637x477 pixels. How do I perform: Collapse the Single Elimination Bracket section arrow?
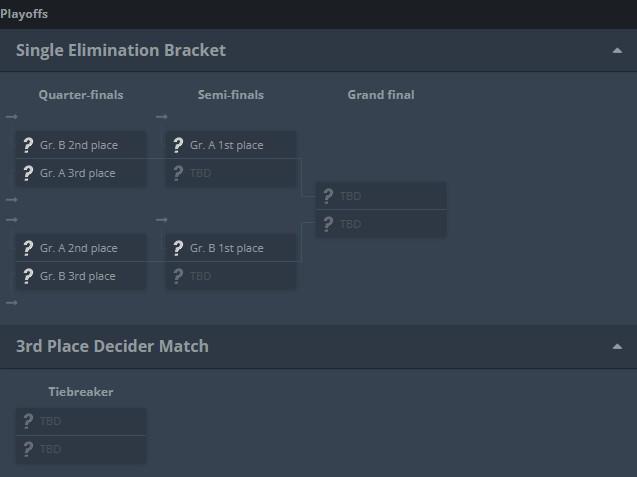click(x=617, y=51)
